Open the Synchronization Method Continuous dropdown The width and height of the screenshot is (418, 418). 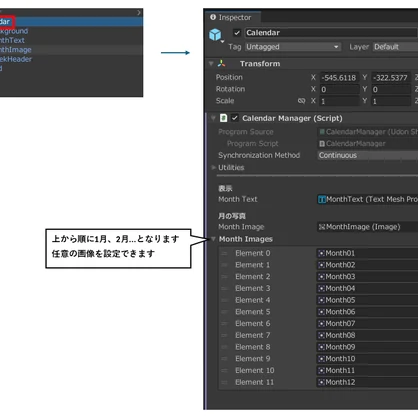[368, 155]
